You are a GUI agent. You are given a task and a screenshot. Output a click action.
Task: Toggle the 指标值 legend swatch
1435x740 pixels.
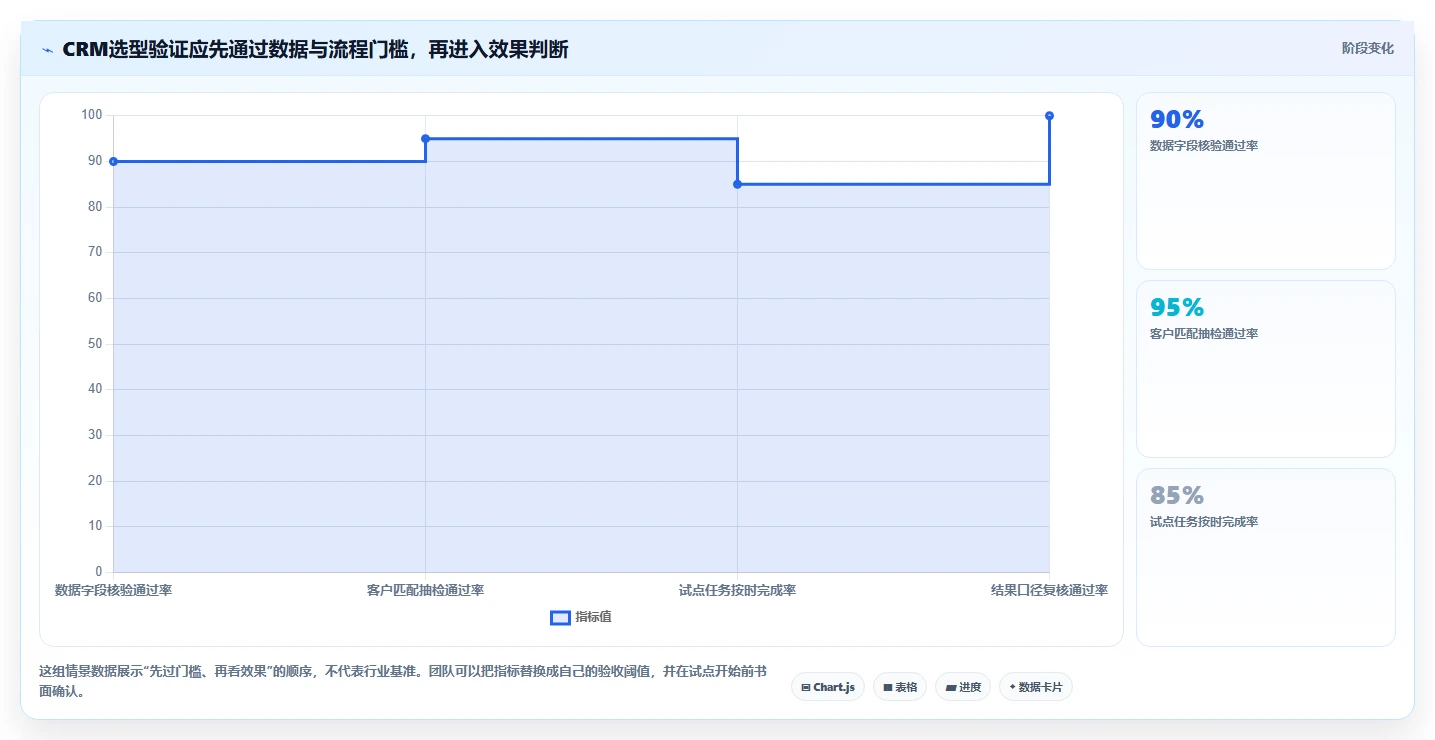coord(560,618)
